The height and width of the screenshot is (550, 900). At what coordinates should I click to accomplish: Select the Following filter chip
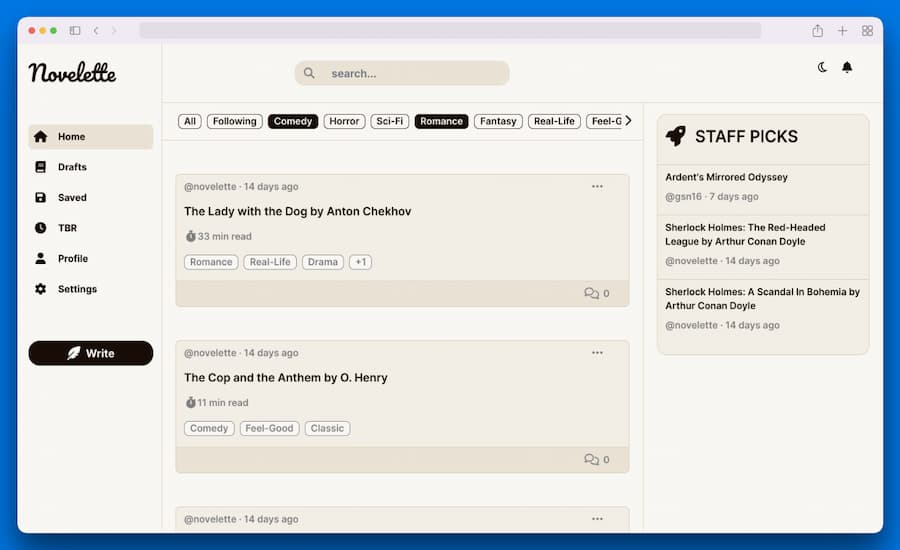235,121
